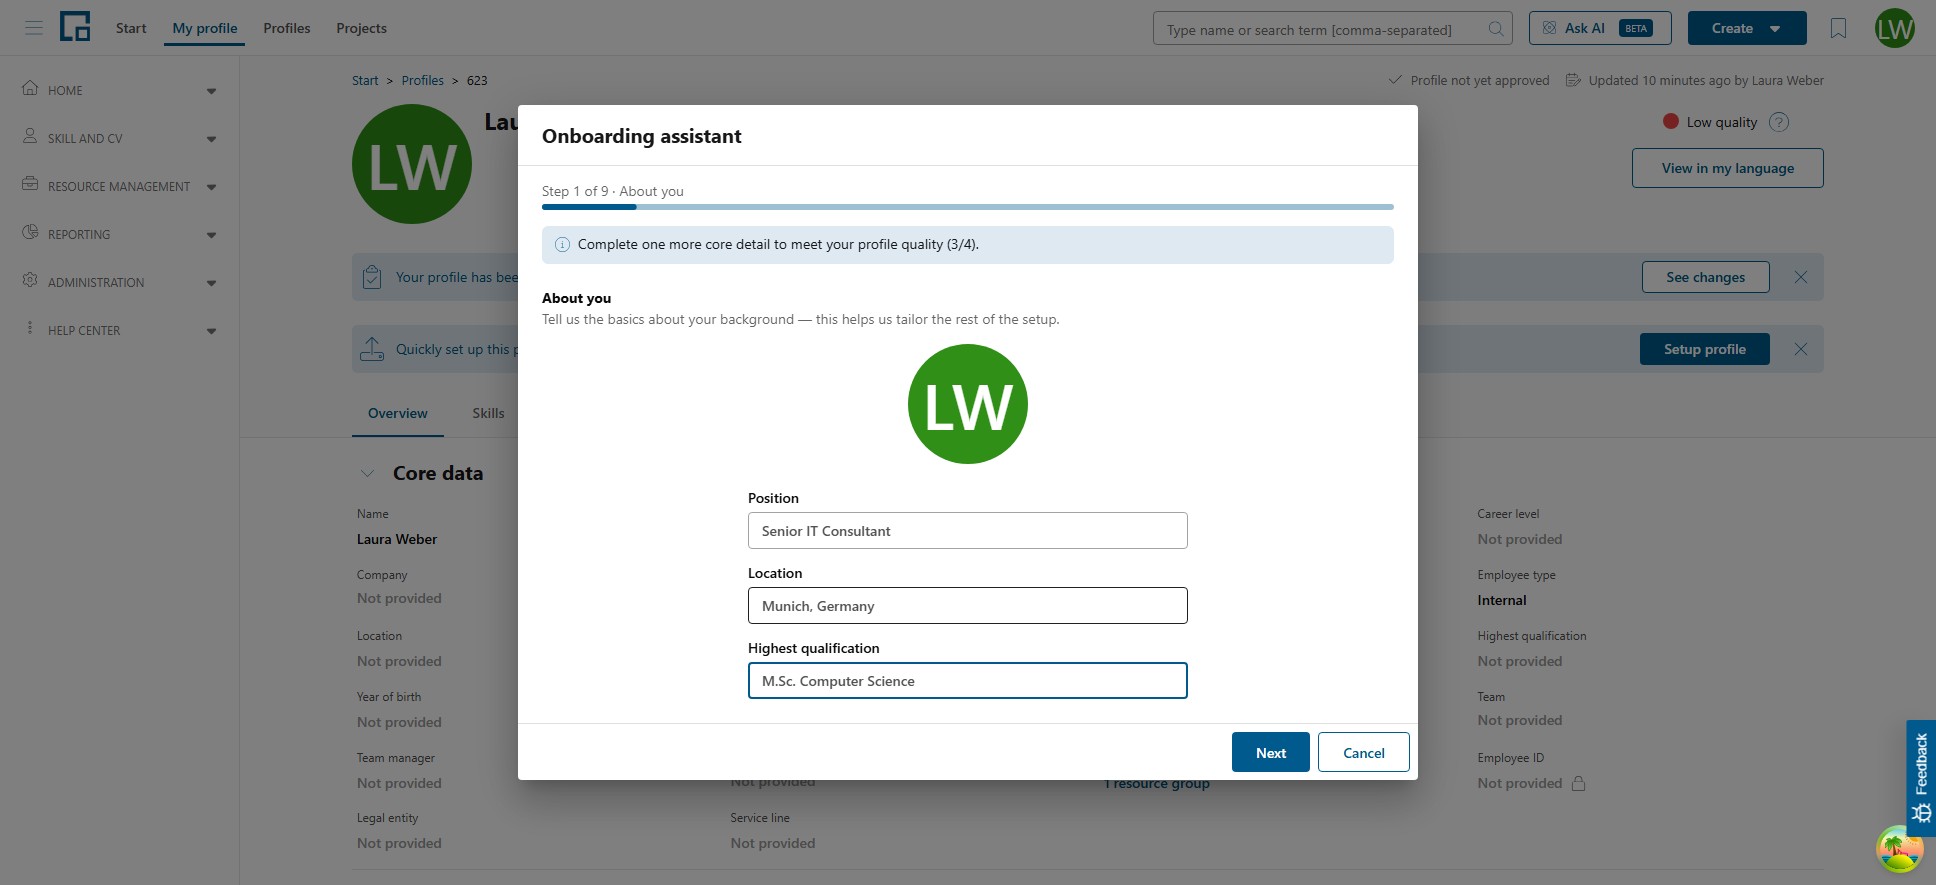The height and width of the screenshot is (885, 1936).
Task: Click the Low quality help question icon
Action: pyautogui.click(x=1779, y=122)
